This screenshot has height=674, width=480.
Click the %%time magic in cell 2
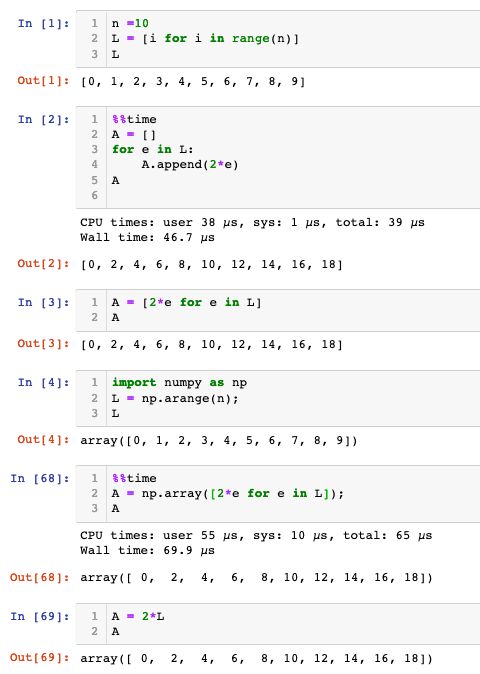(x=134, y=119)
